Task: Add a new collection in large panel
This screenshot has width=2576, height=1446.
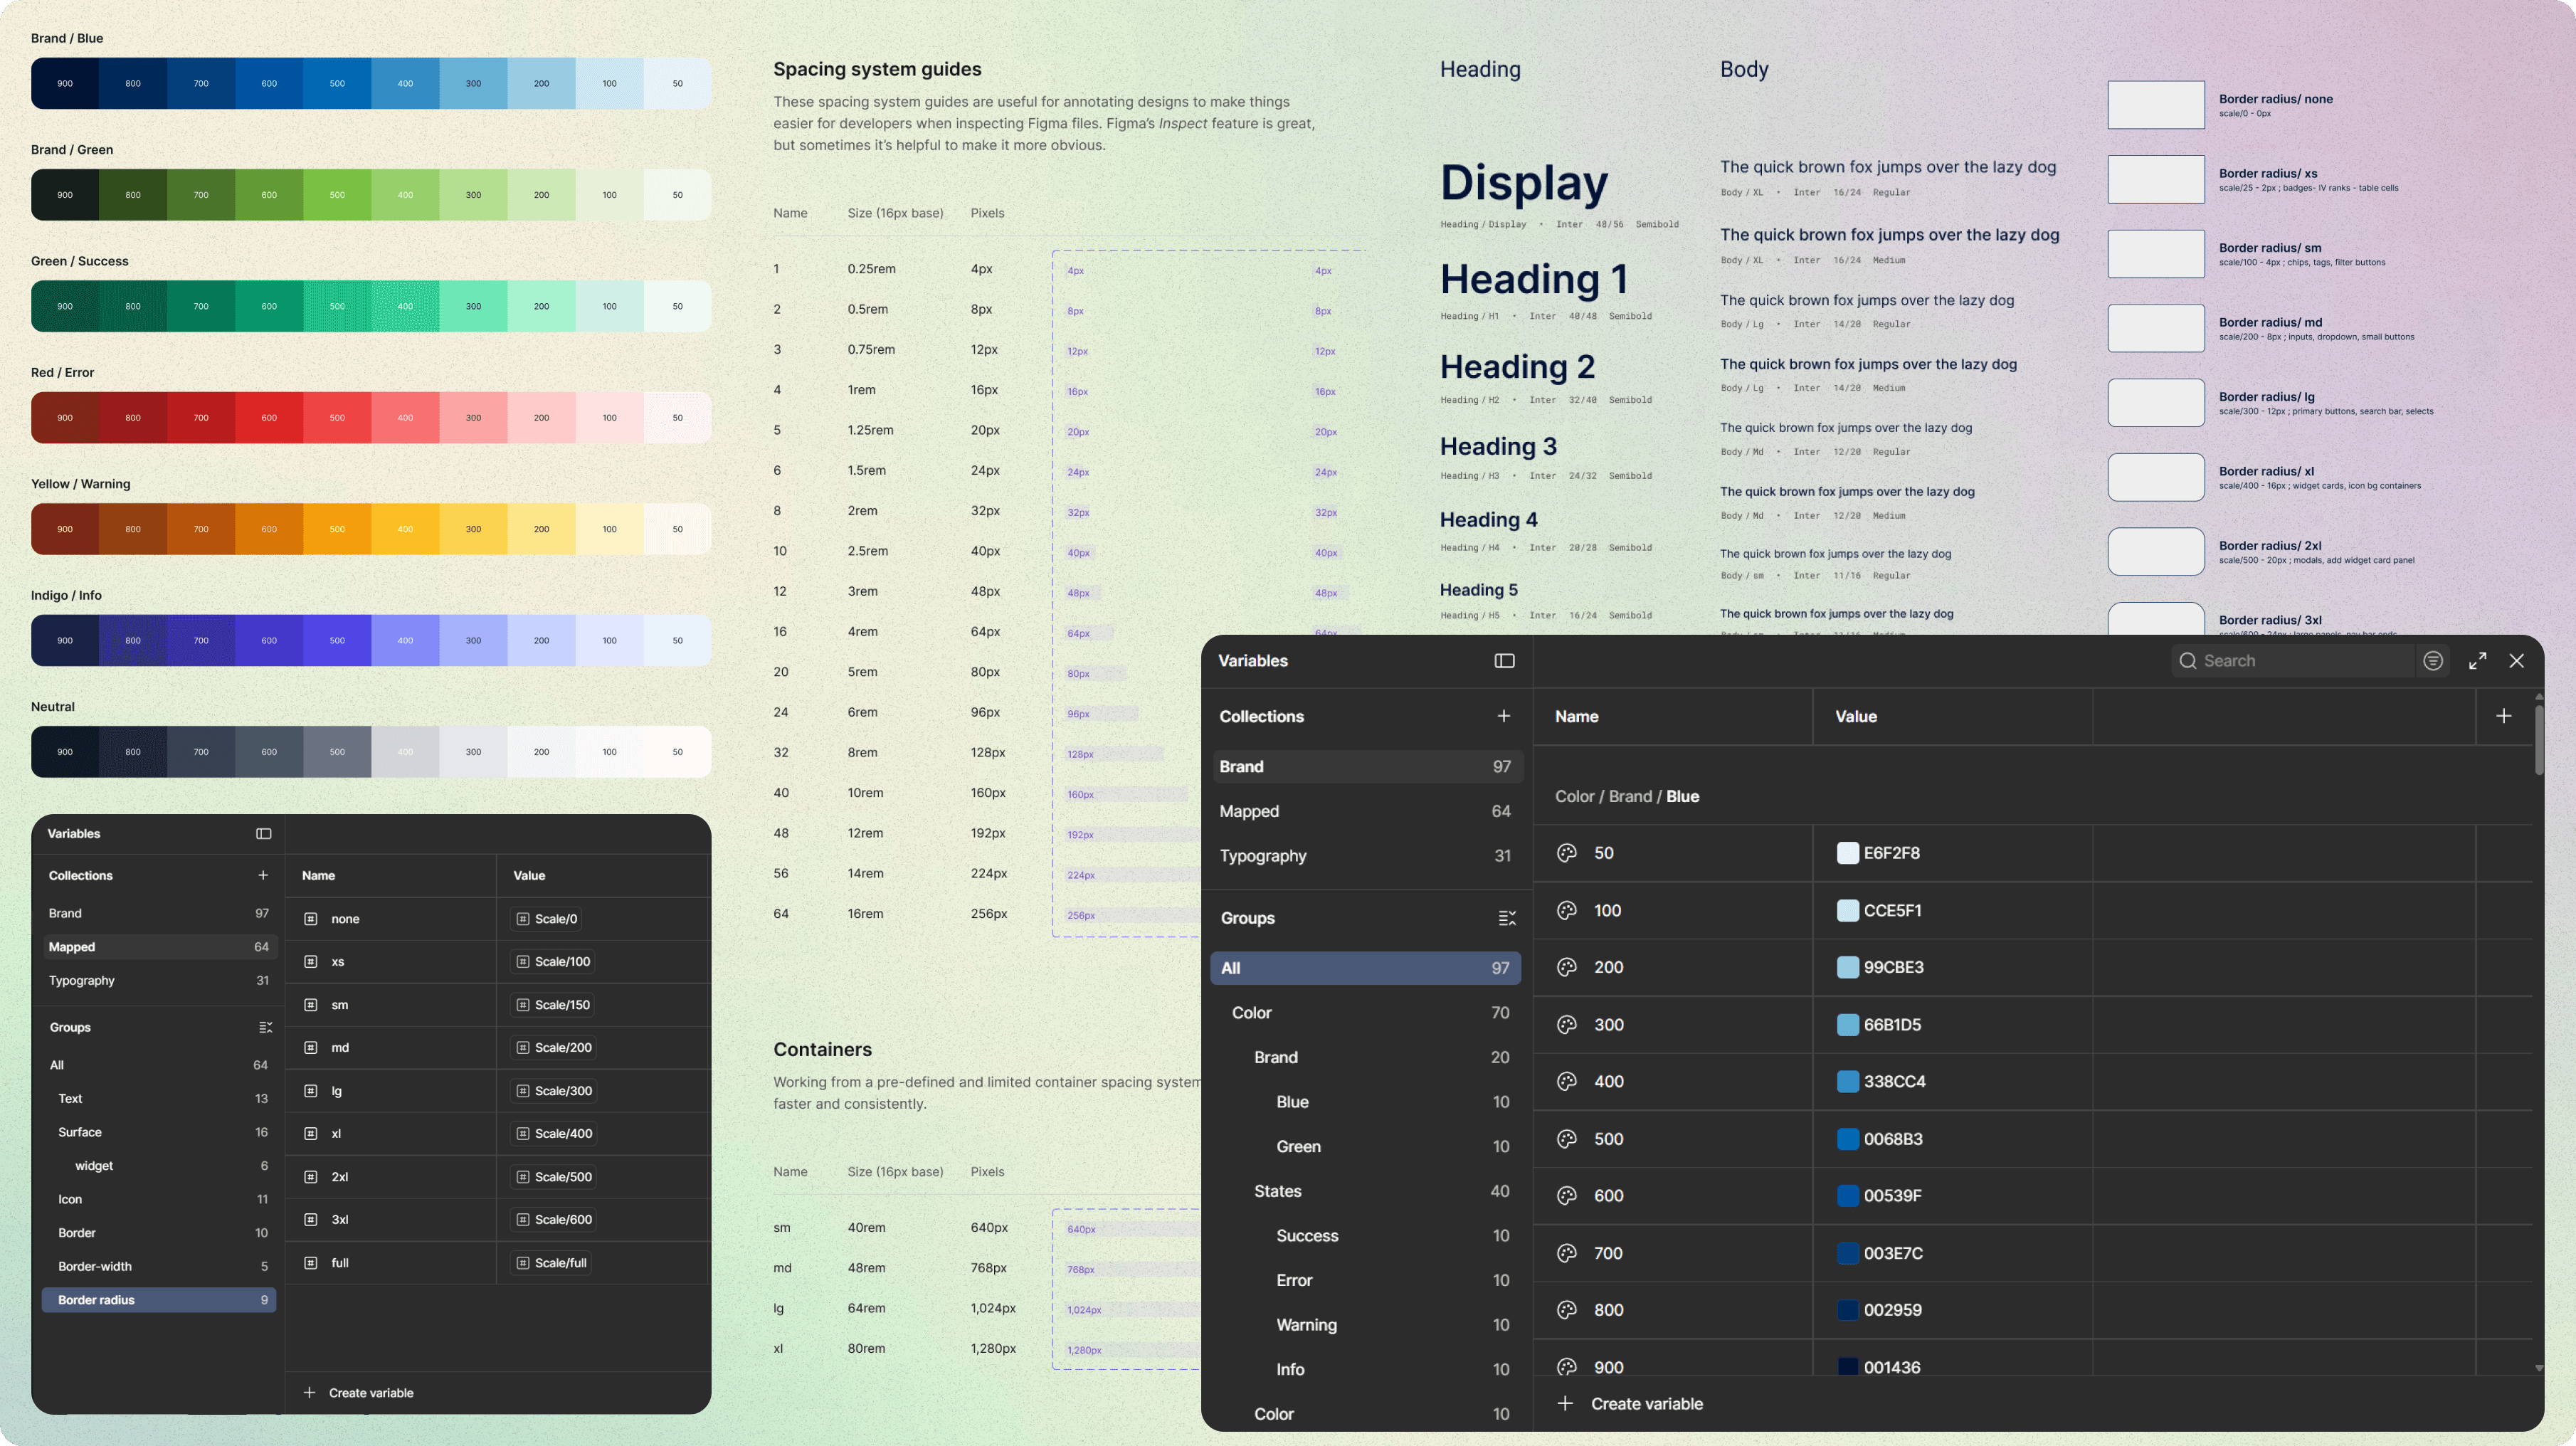Action: pos(1503,716)
